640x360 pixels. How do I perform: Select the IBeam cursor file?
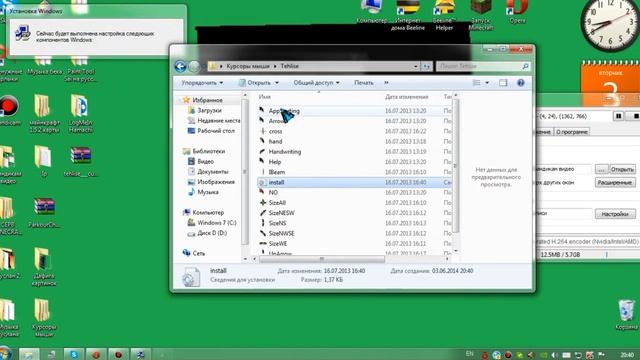pos(277,172)
